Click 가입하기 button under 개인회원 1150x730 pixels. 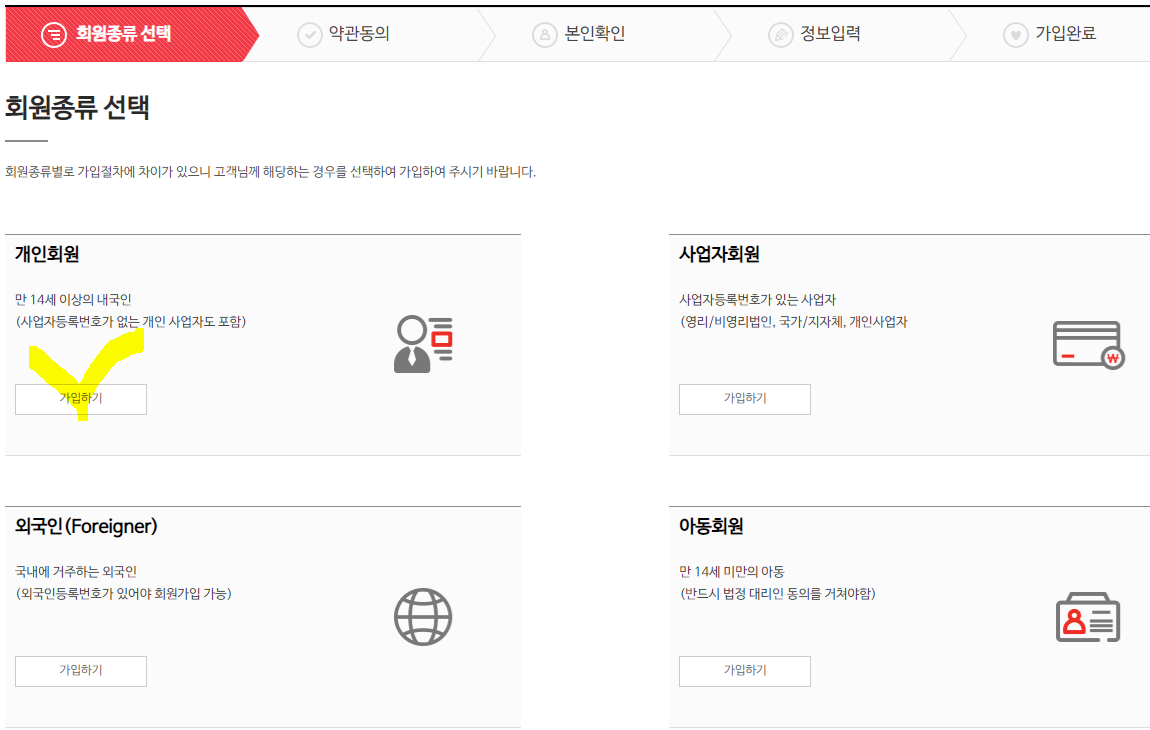[81, 399]
